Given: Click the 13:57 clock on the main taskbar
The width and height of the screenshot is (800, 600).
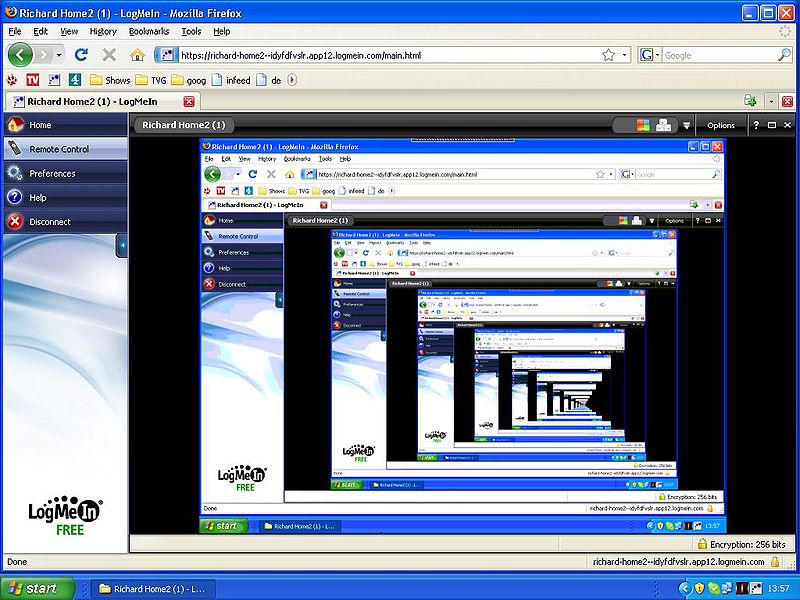Looking at the screenshot, I should (x=779, y=589).
